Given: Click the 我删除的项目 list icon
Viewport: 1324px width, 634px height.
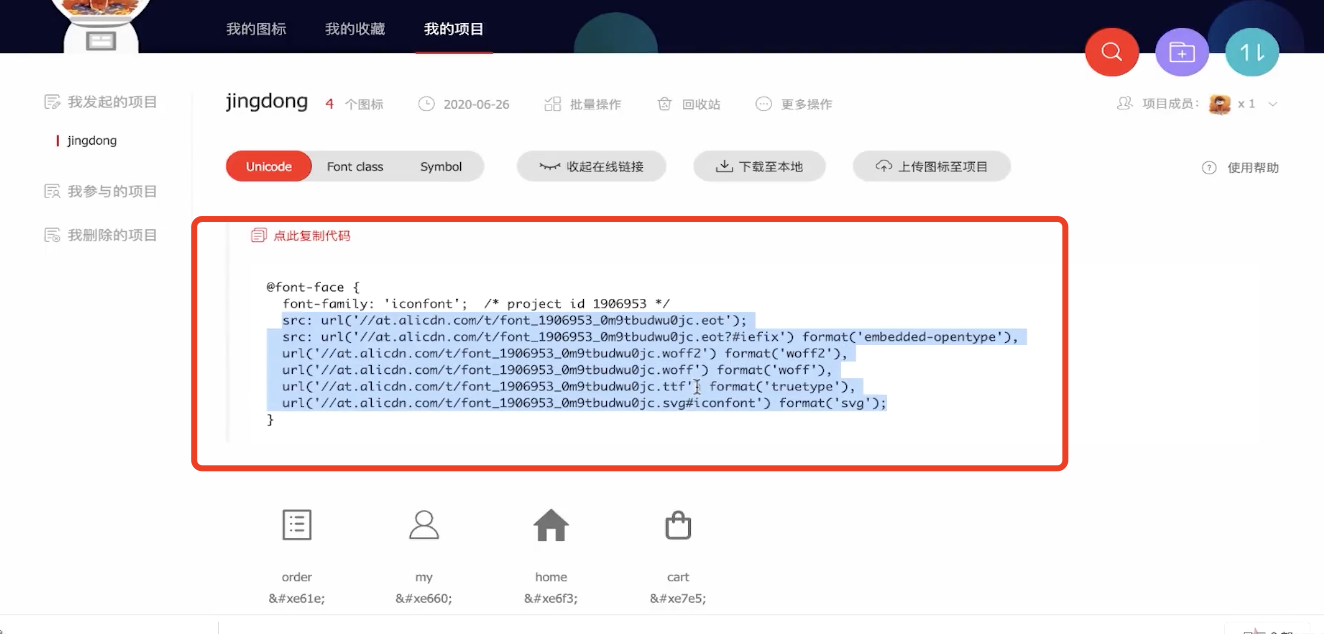Looking at the screenshot, I should point(53,235).
